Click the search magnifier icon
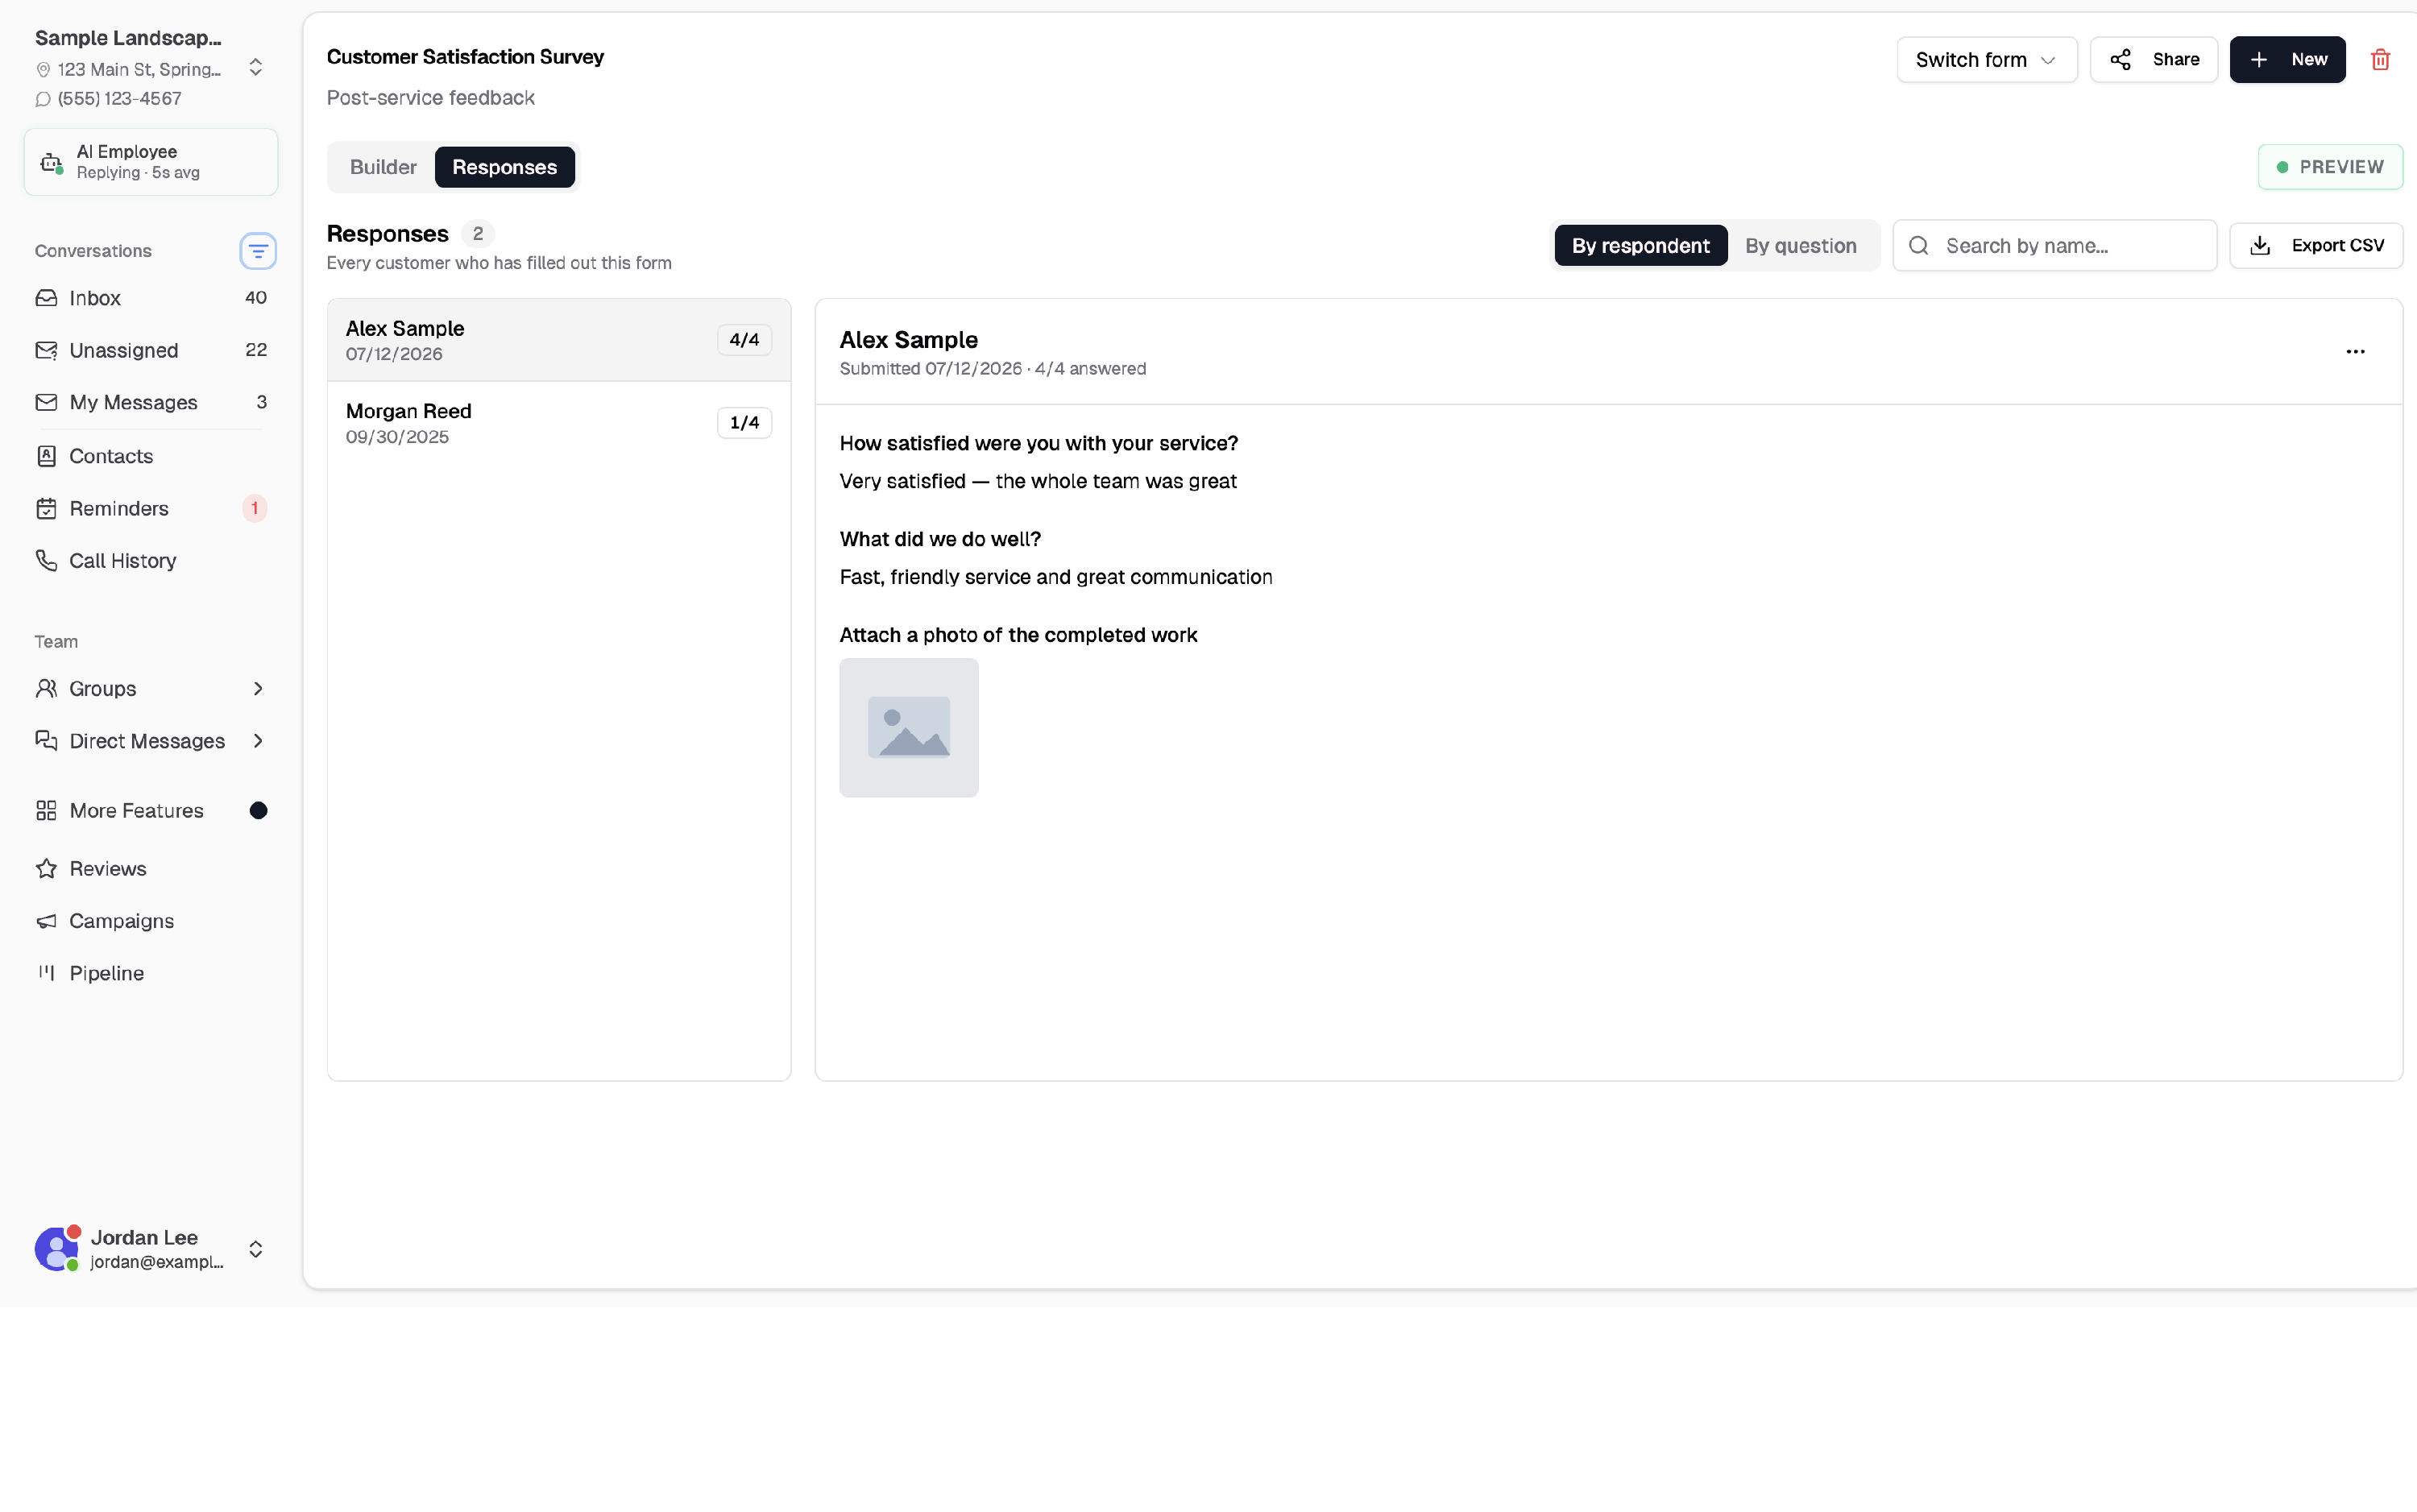Viewport: 2417px width, 1512px height. pyautogui.click(x=1918, y=246)
